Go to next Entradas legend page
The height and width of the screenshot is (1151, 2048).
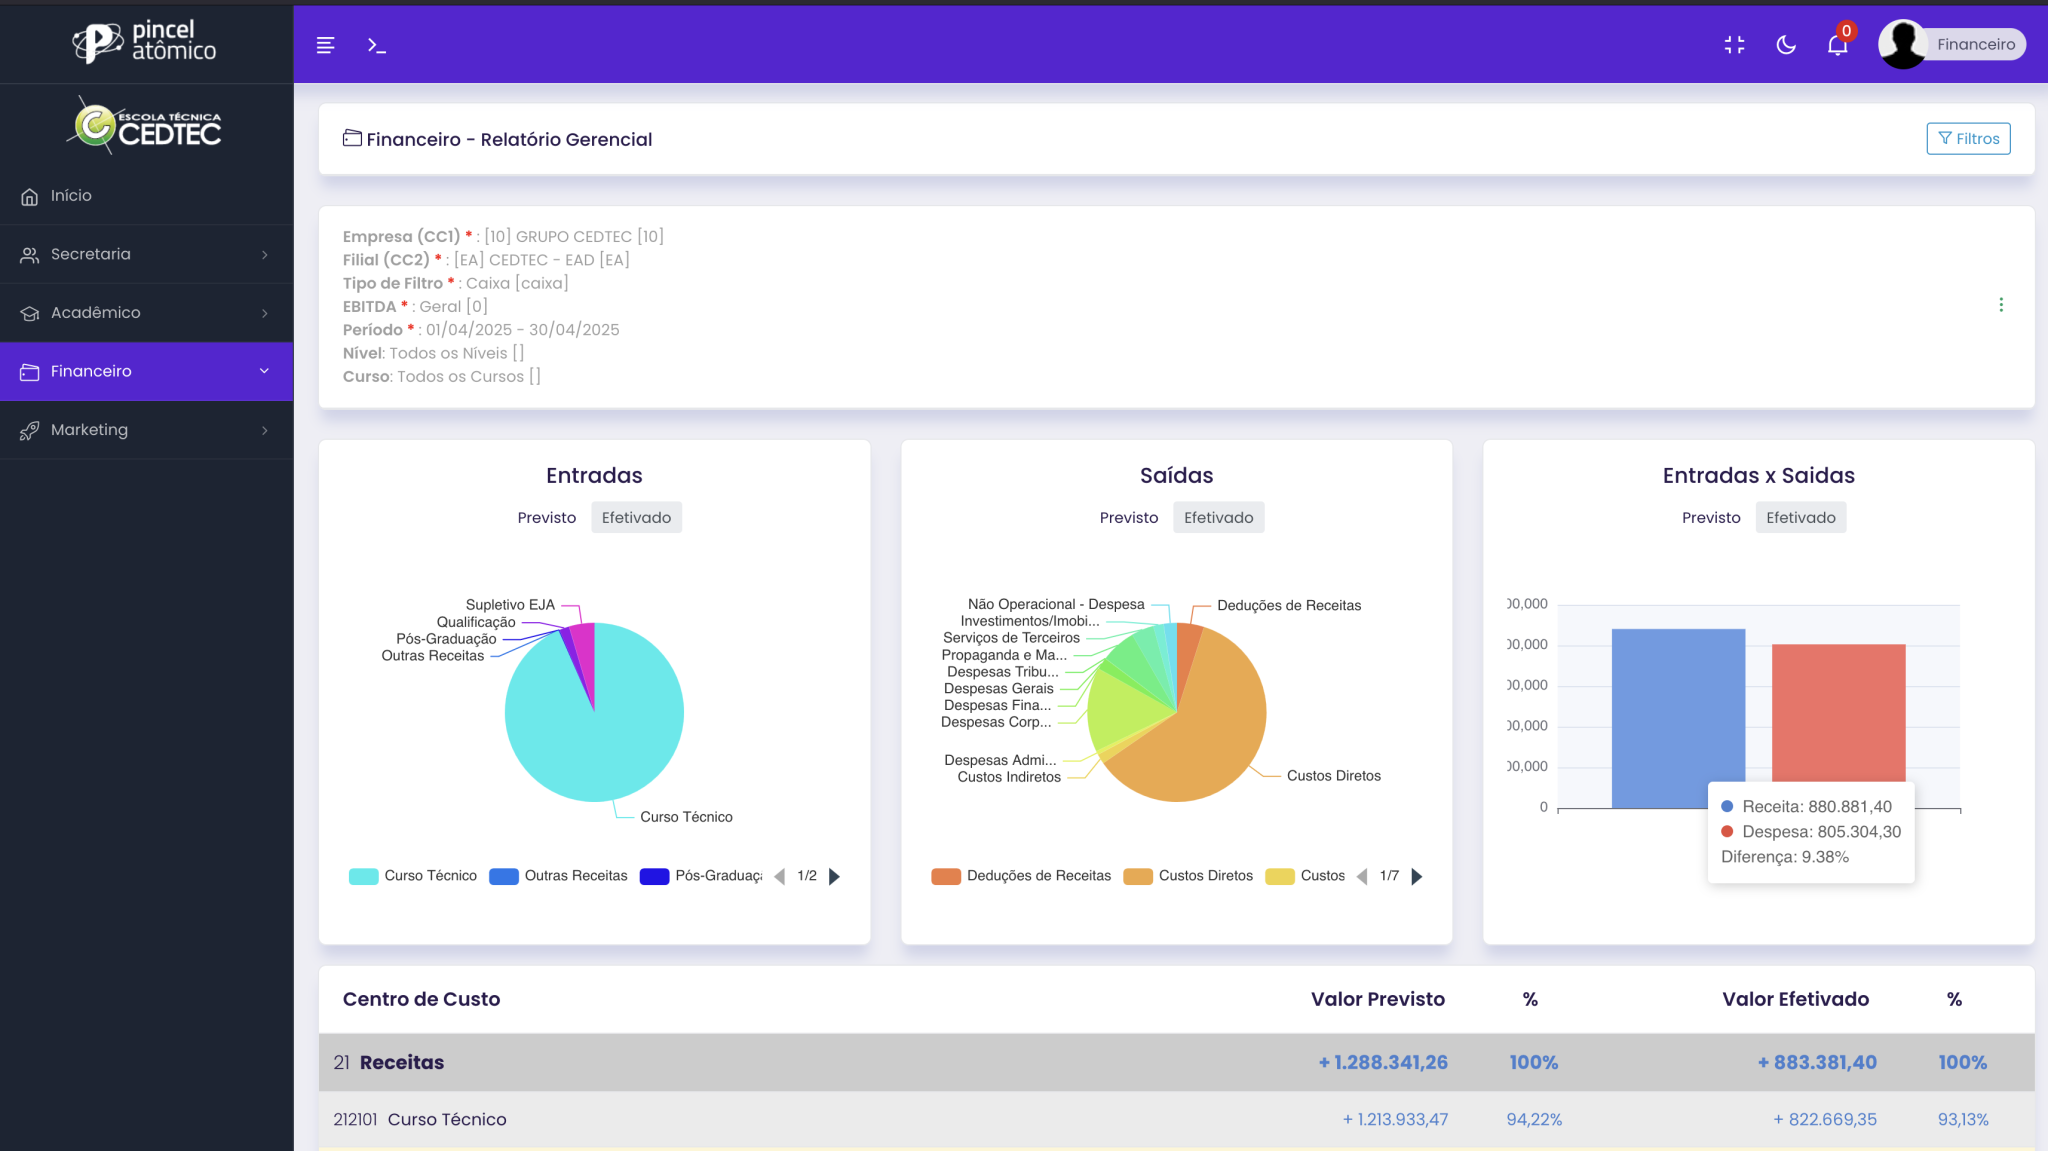coord(835,876)
